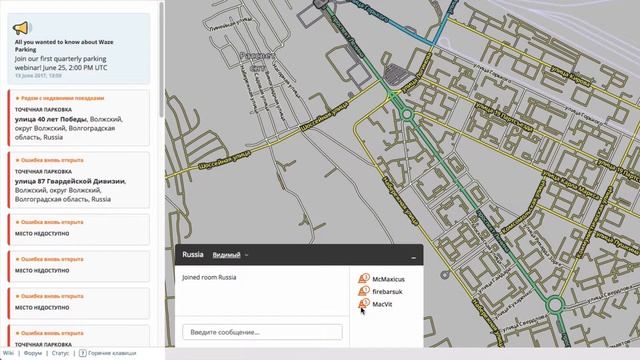640x360 pixels.
Task: Open feed item улица 87 Гвардейской Дивизии
Action: click(x=78, y=180)
